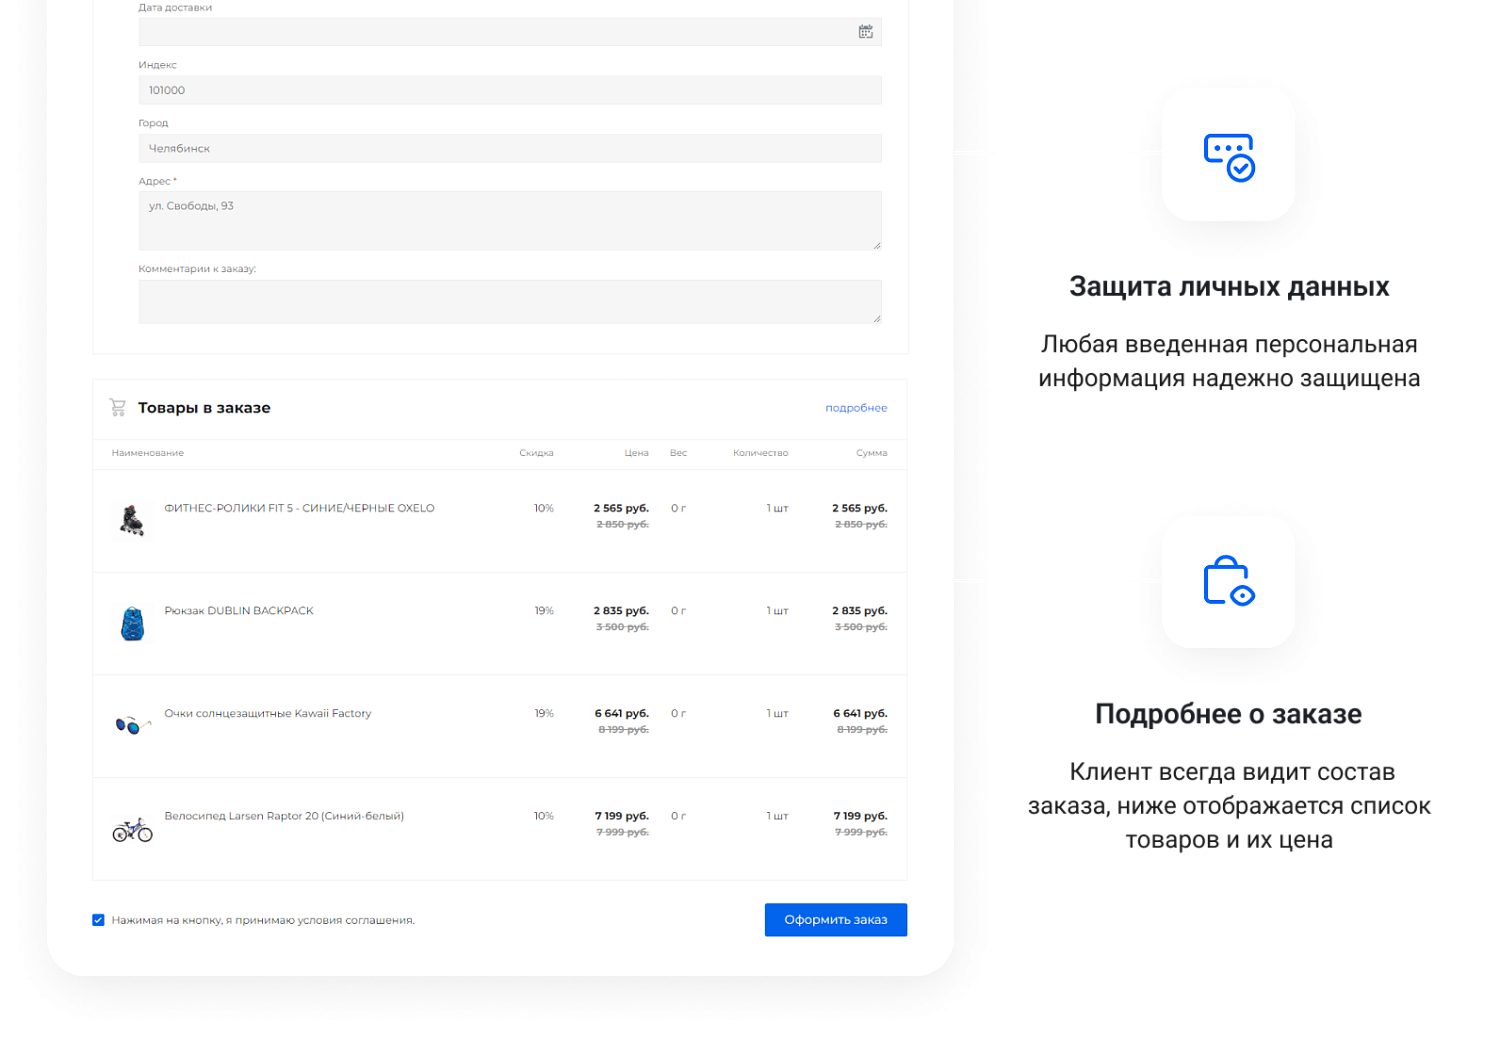Screen dimensions: 1500x1037
Task: Click the Адрес textarea with ул. Свободы
Action: click(509, 220)
